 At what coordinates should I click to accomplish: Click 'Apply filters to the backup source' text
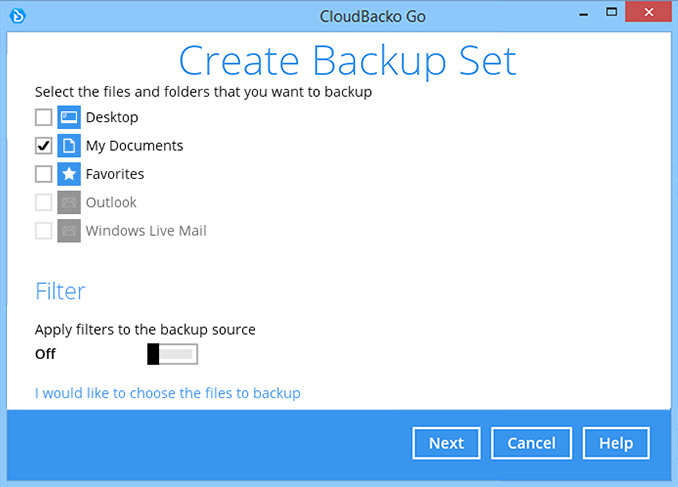point(145,330)
